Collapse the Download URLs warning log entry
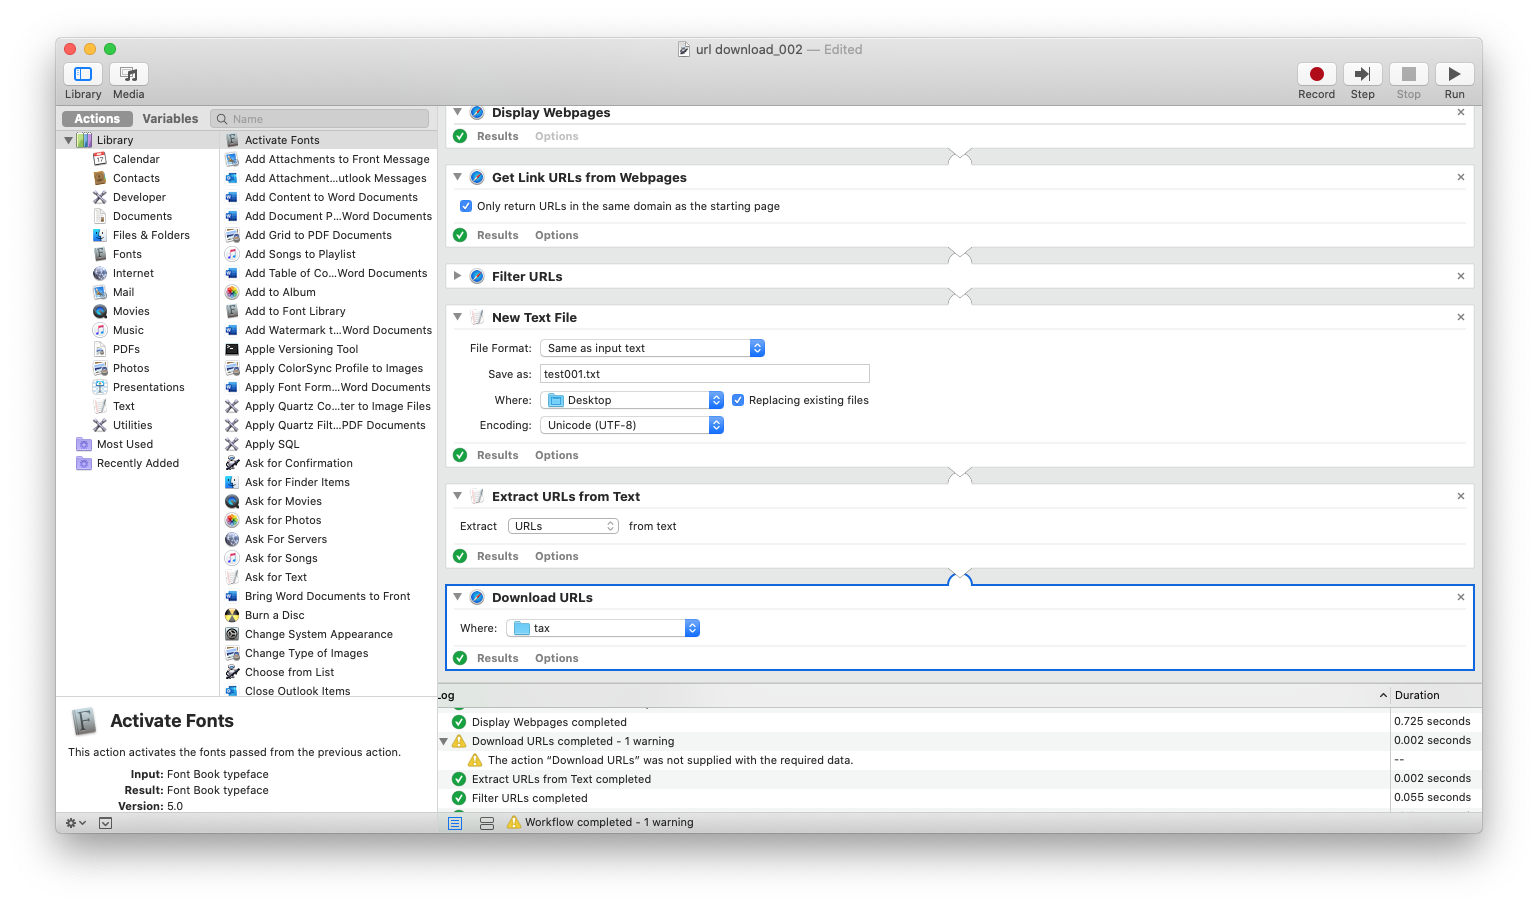 444,741
